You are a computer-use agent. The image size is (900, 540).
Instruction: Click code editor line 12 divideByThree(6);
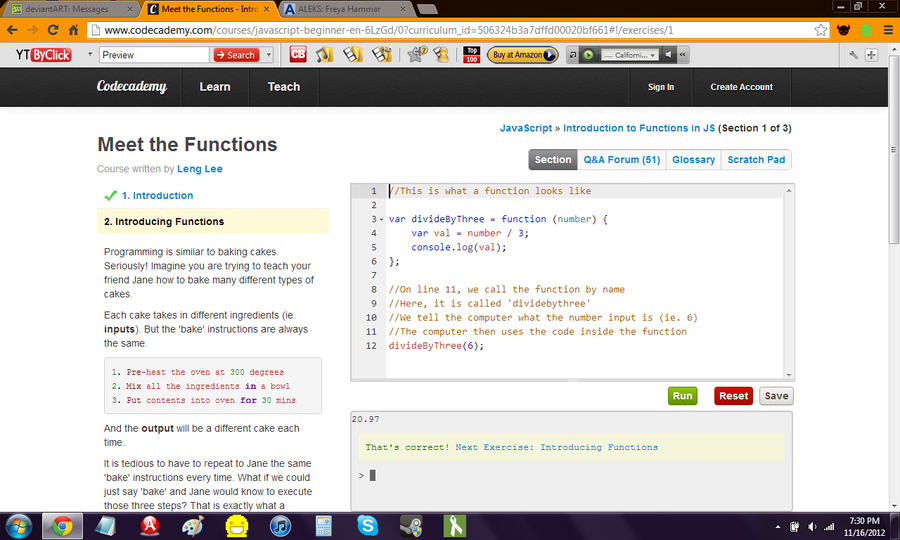[x=436, y=346]
